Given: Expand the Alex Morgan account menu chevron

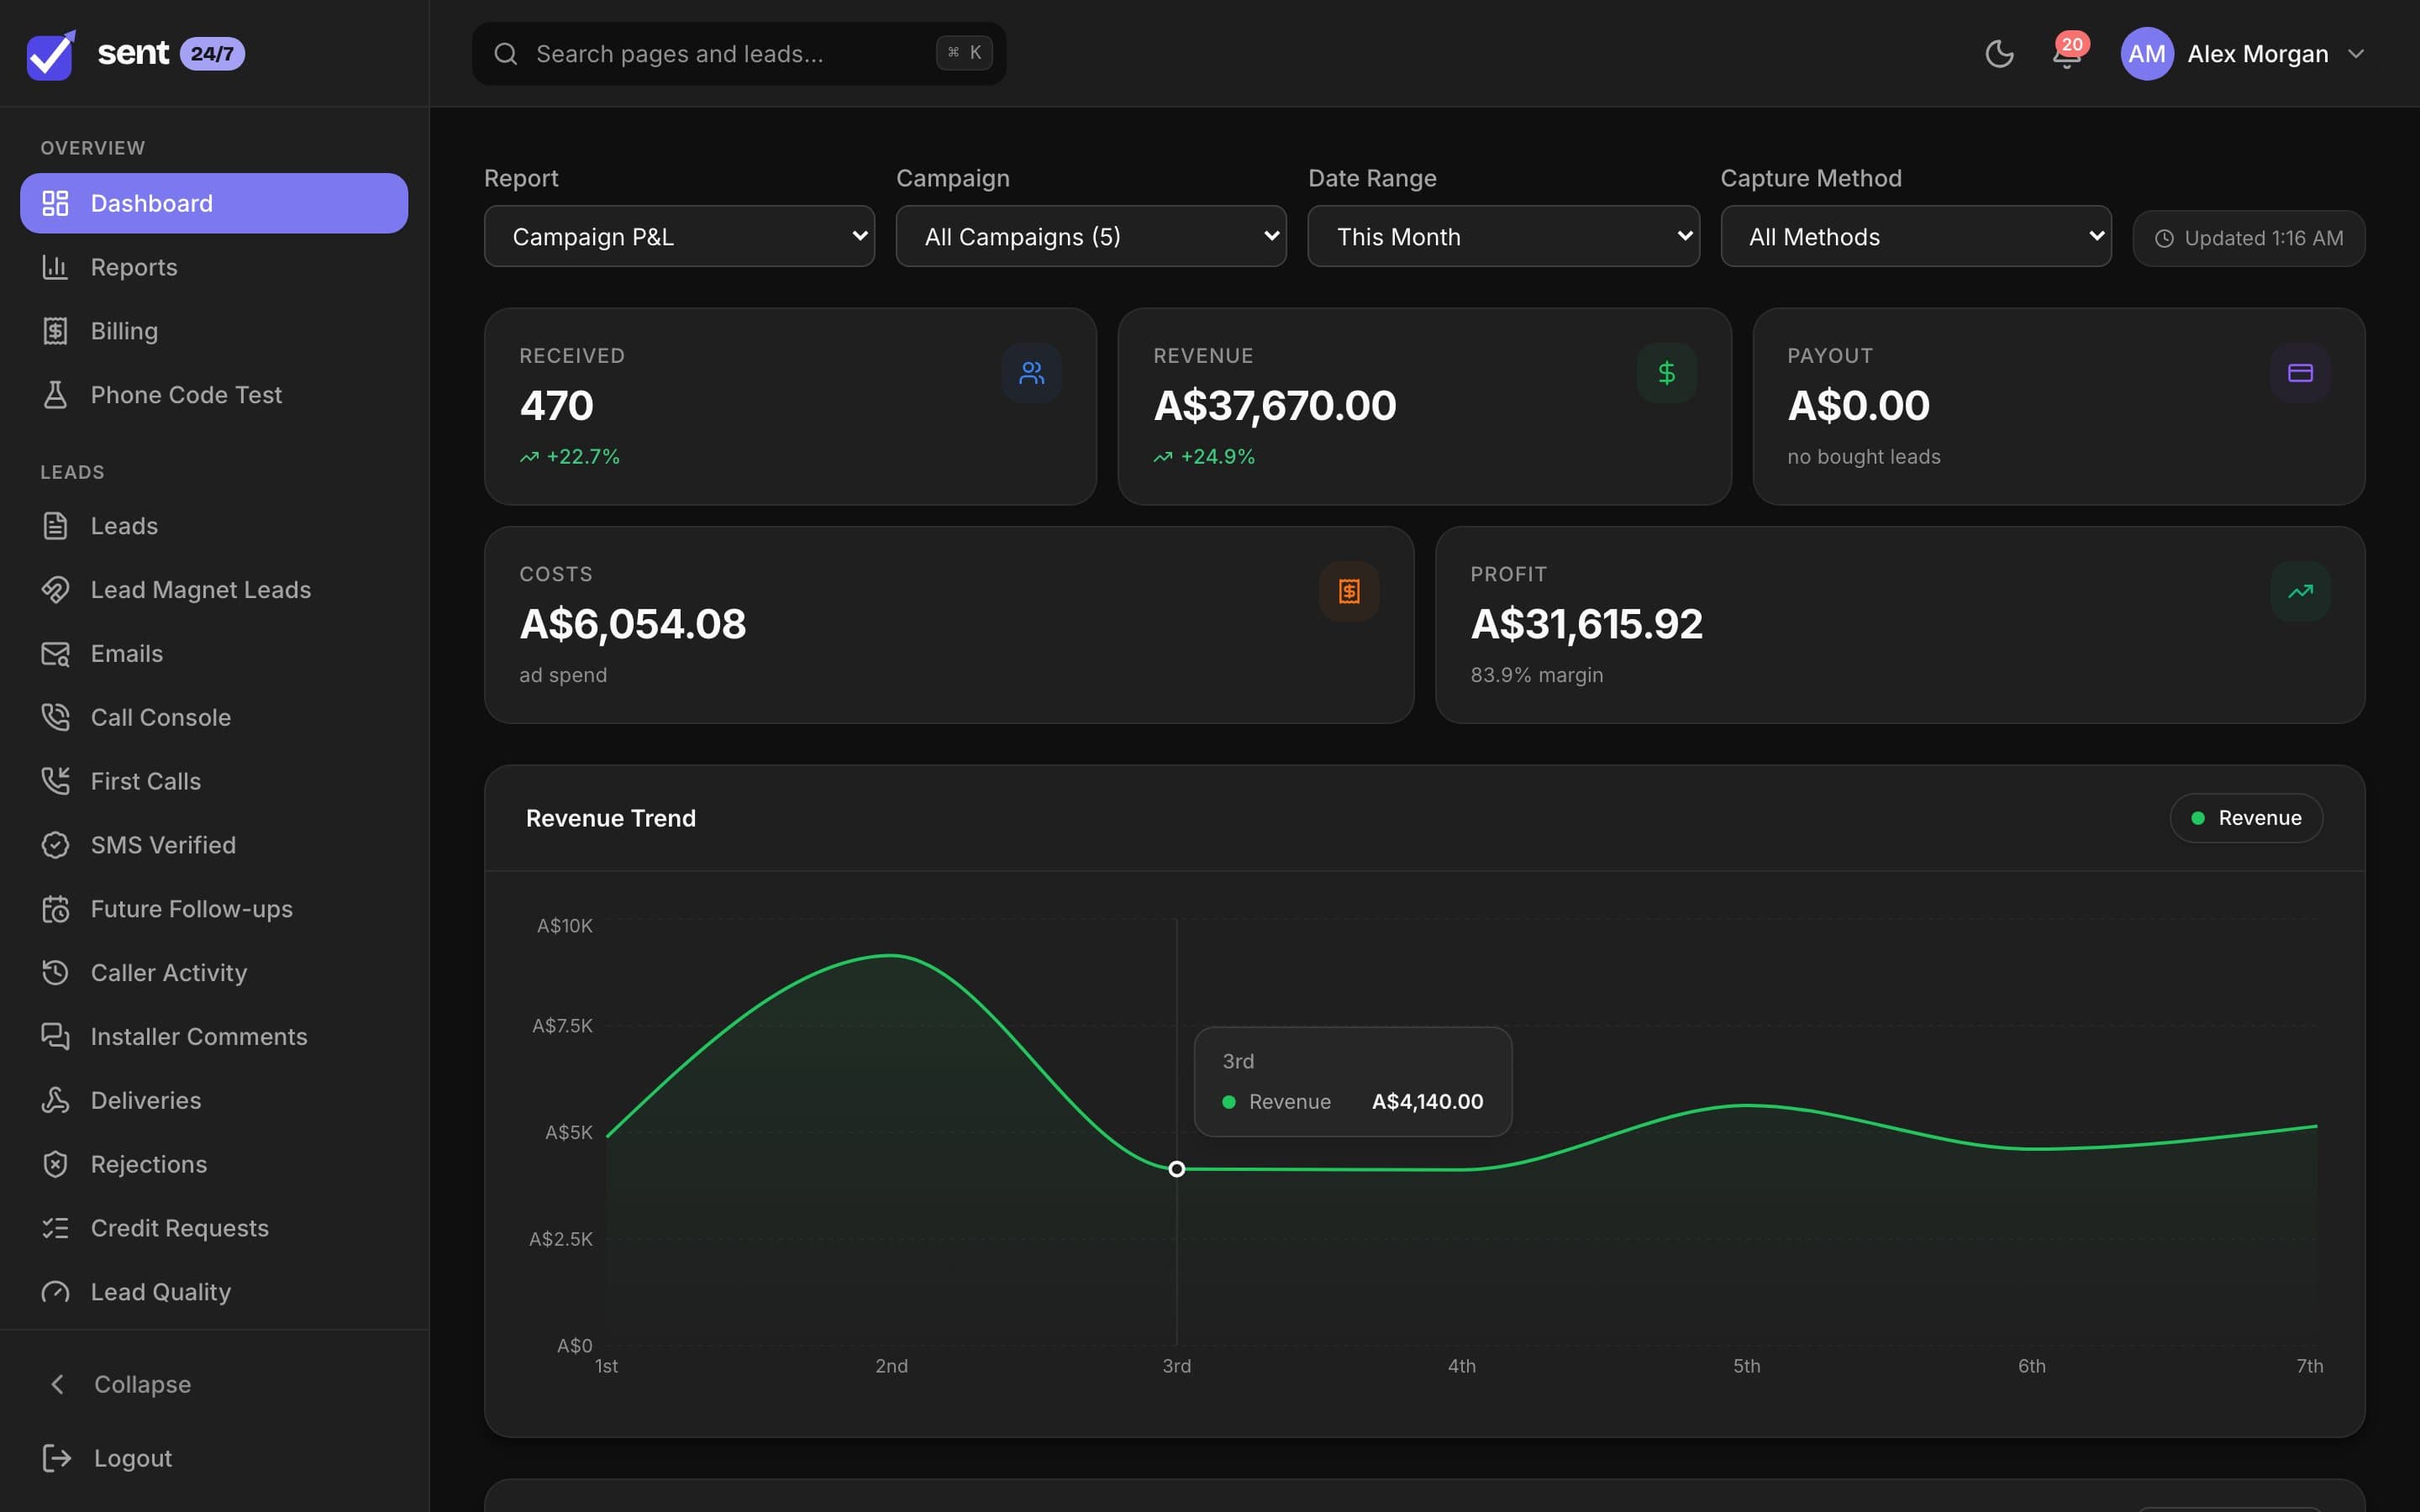Looking at the screenshot, I should tap(2355, 54).
